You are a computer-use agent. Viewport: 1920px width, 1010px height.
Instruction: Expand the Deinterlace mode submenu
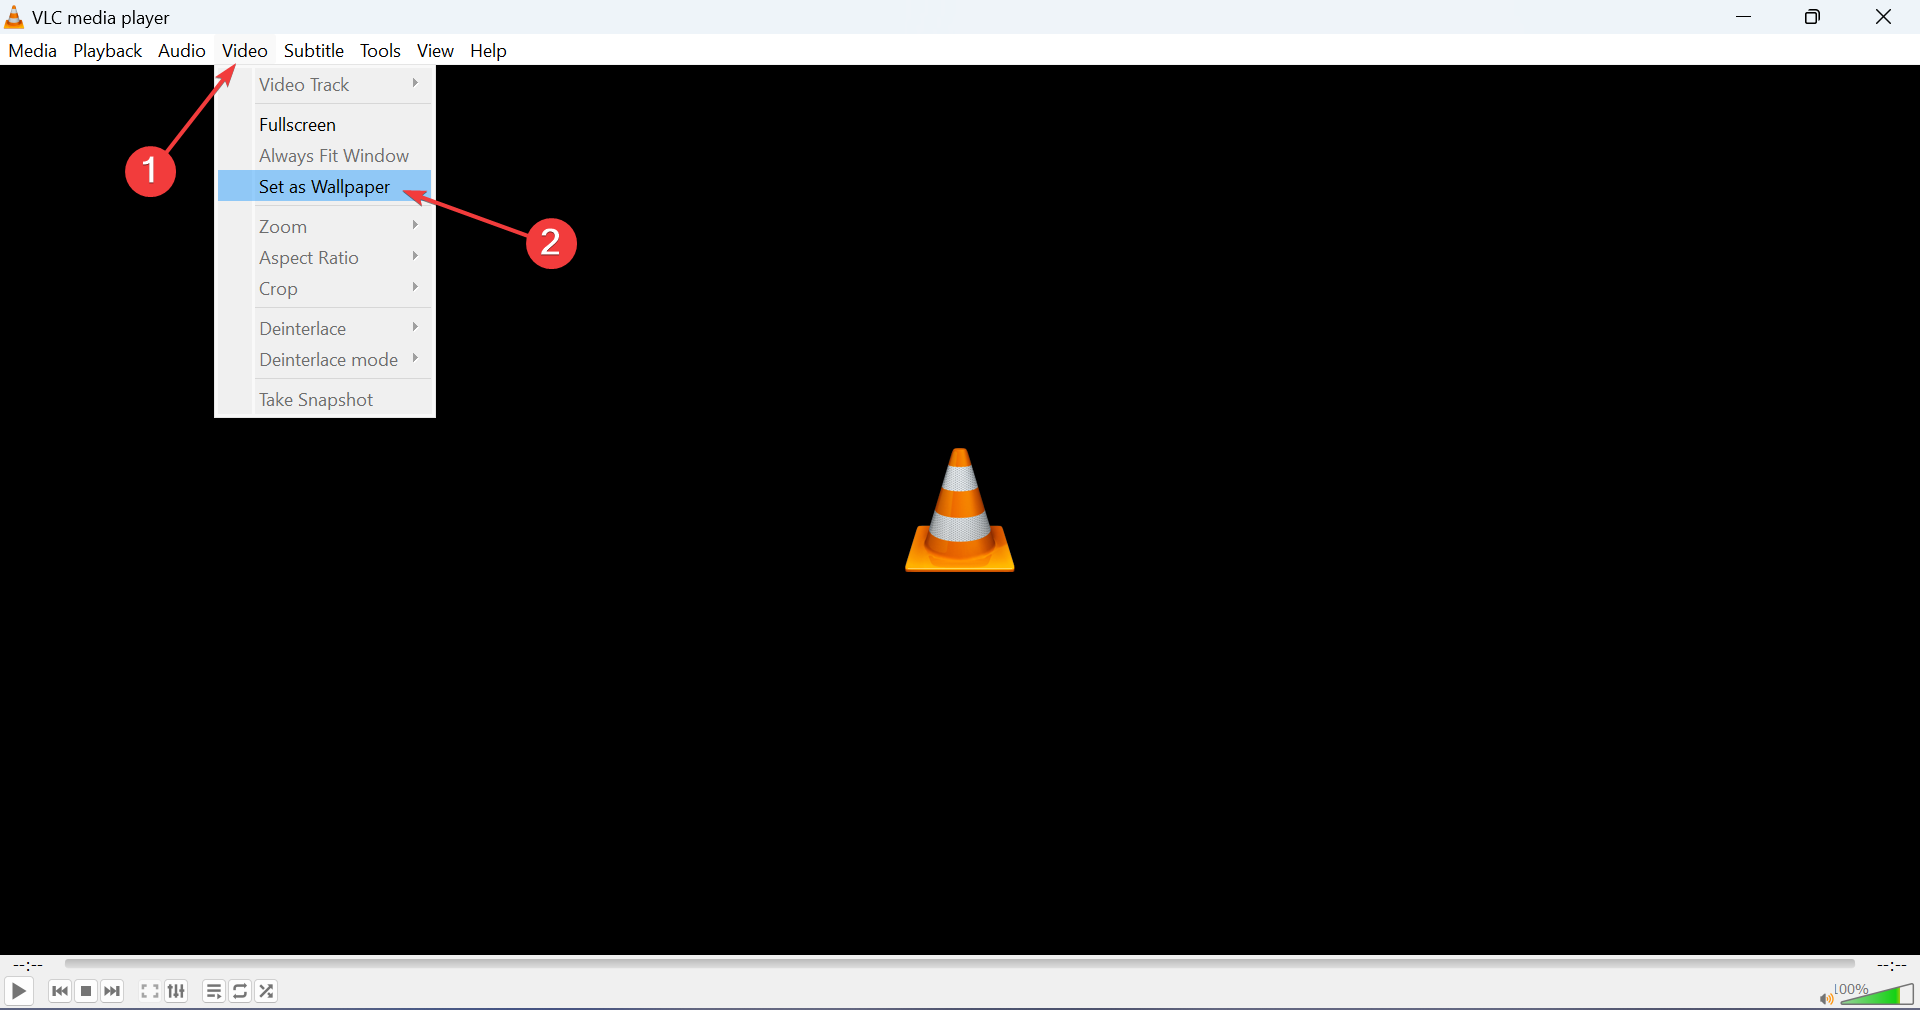click(x=325, y=360)
